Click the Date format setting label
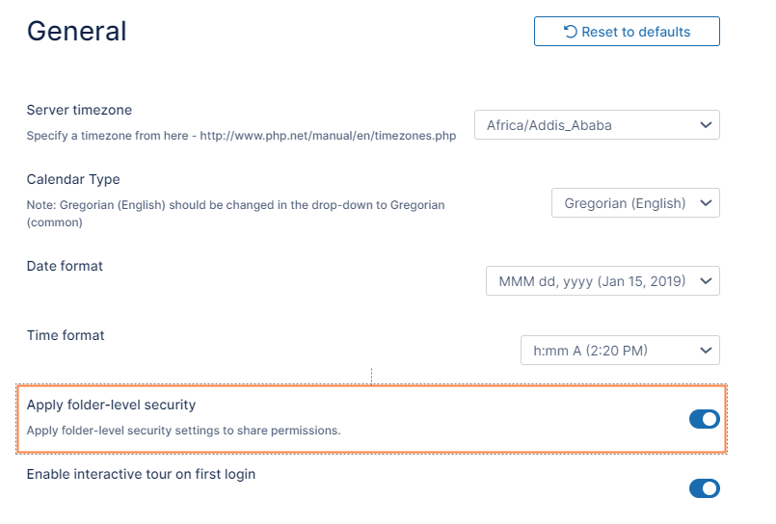The width and height of the screenshot is (776, 524). pyautogui.click(x=65, y=266)
